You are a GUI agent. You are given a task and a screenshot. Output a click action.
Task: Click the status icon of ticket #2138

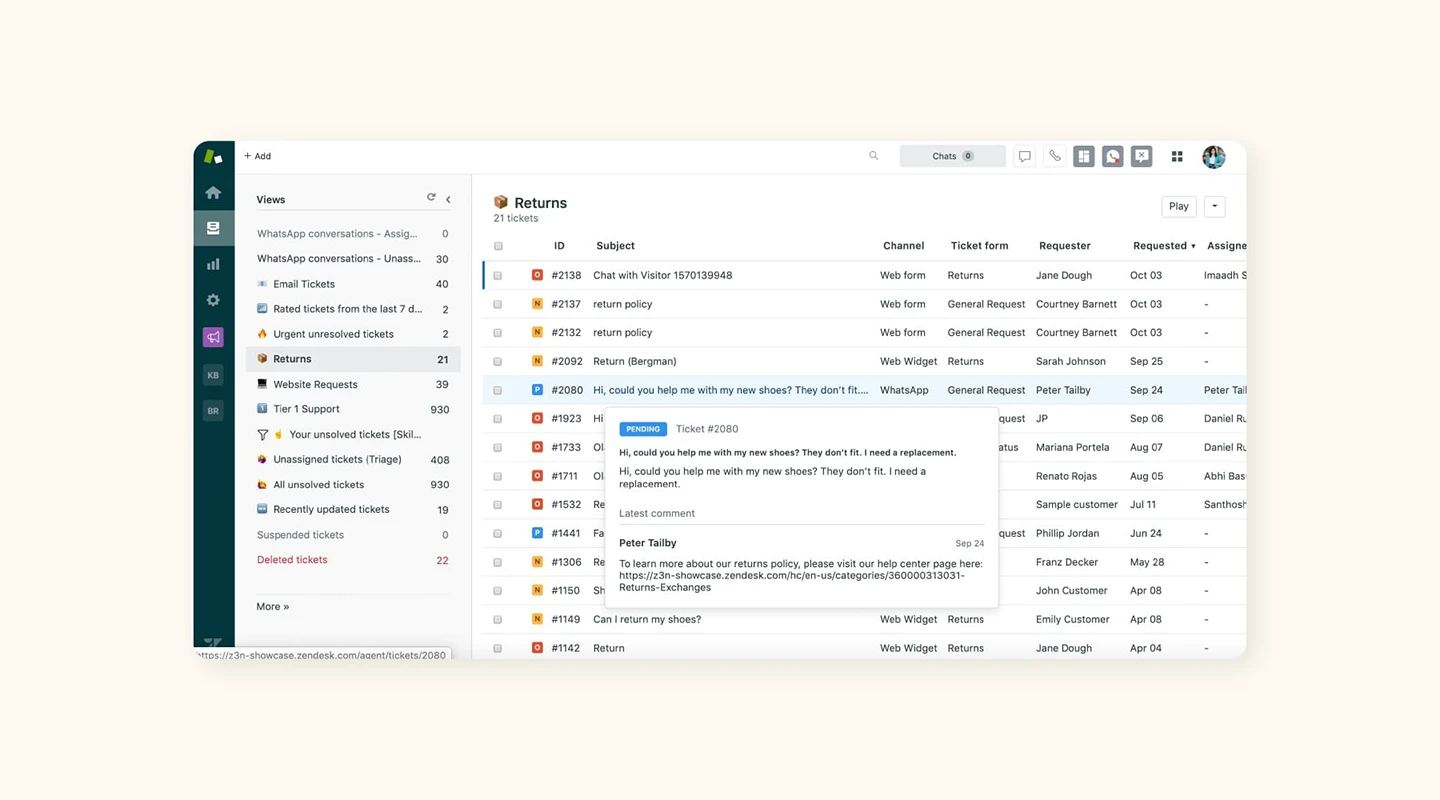537,275
